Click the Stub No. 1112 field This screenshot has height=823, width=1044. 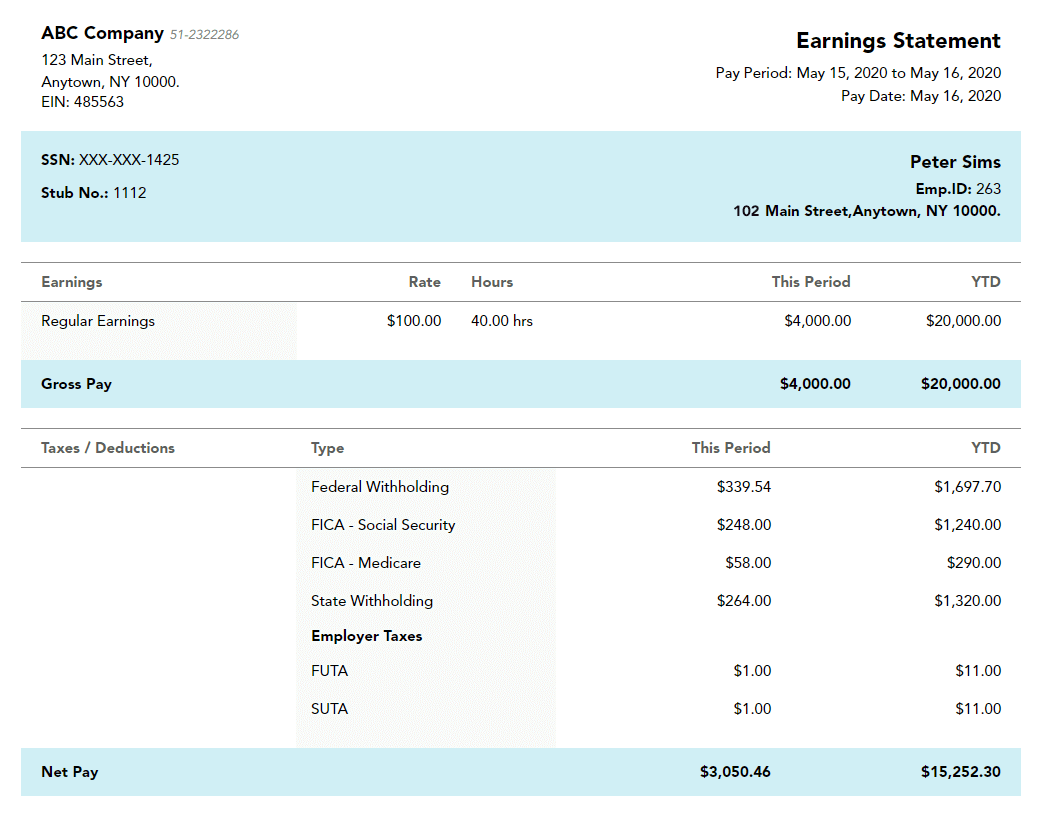93,193
